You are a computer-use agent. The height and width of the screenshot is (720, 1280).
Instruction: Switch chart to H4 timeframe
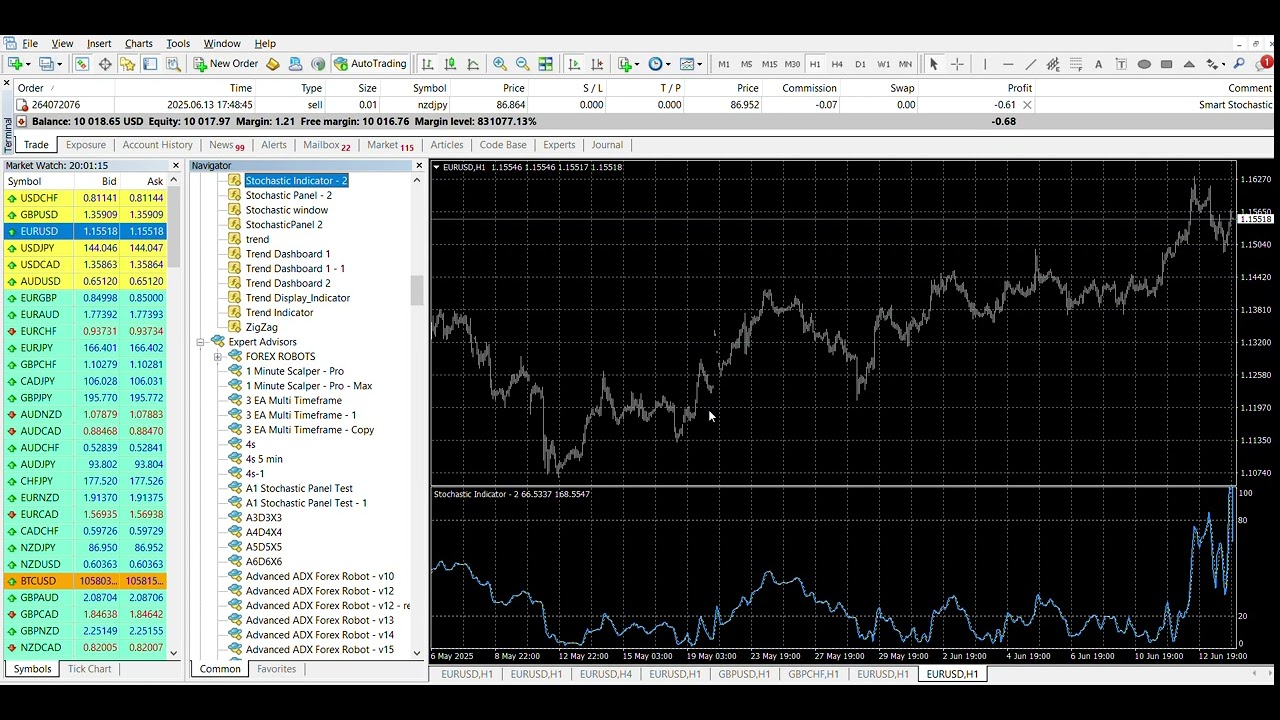point(837,64)
